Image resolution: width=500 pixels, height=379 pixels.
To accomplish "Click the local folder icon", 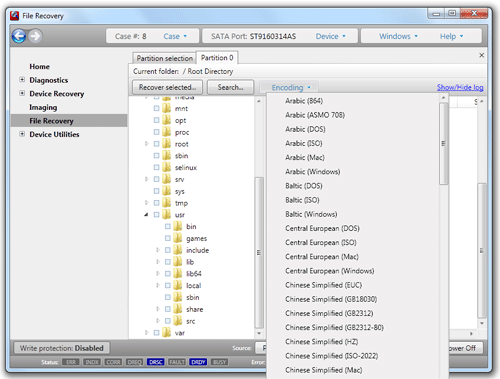I will tap(178, 285).
